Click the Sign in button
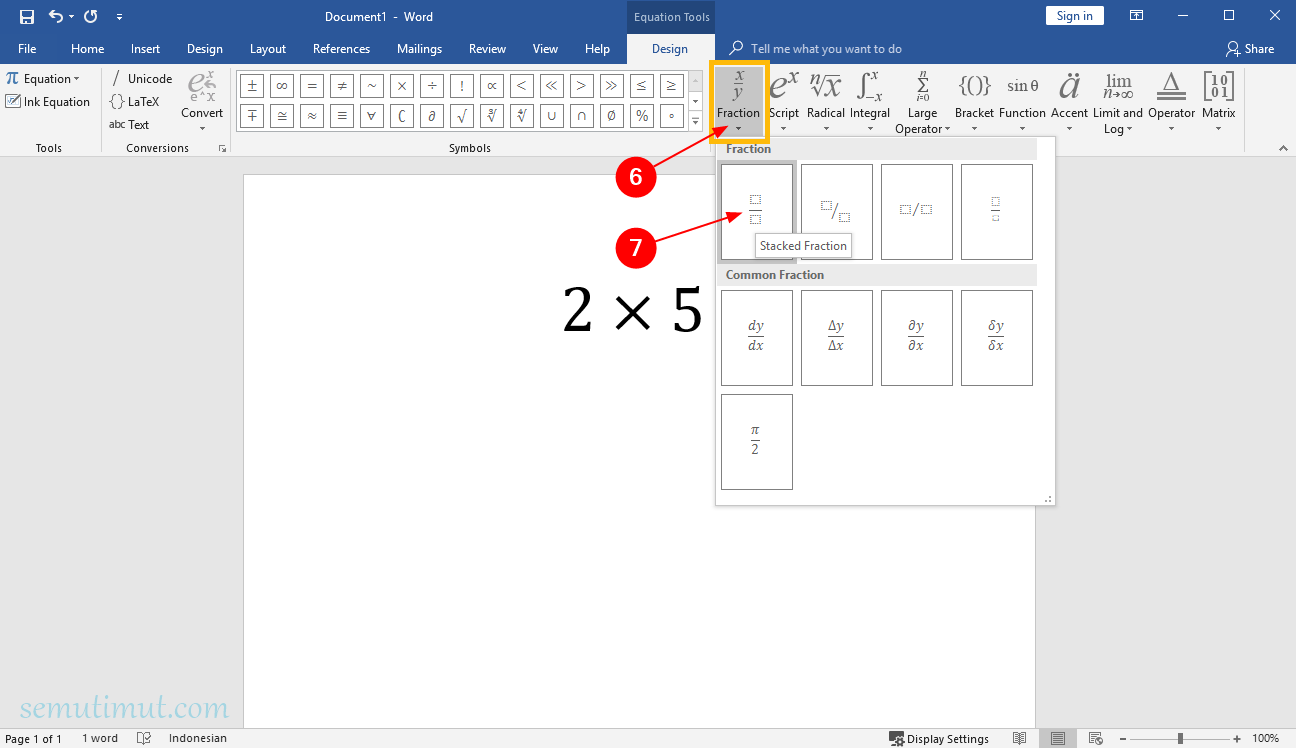 tap(1074, 15)
